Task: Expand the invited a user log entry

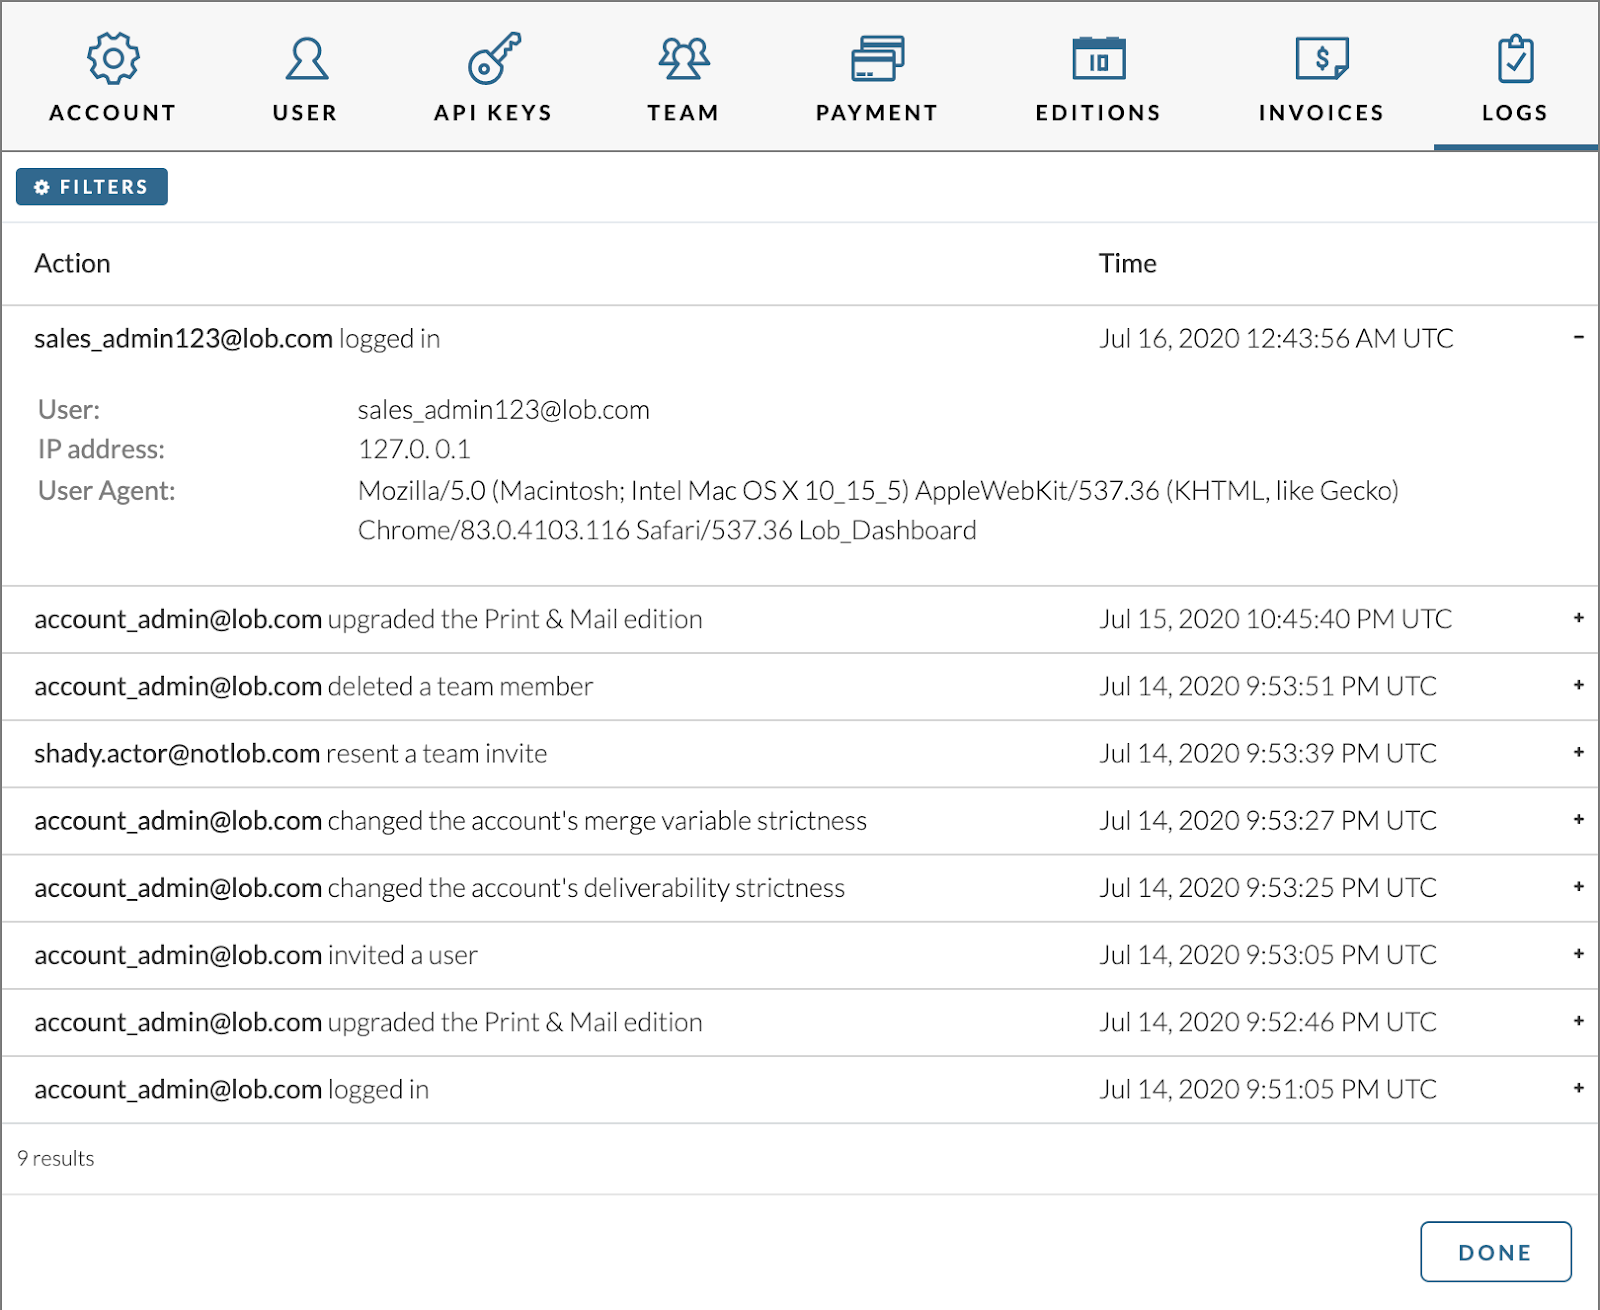Action: (1578, 955)
